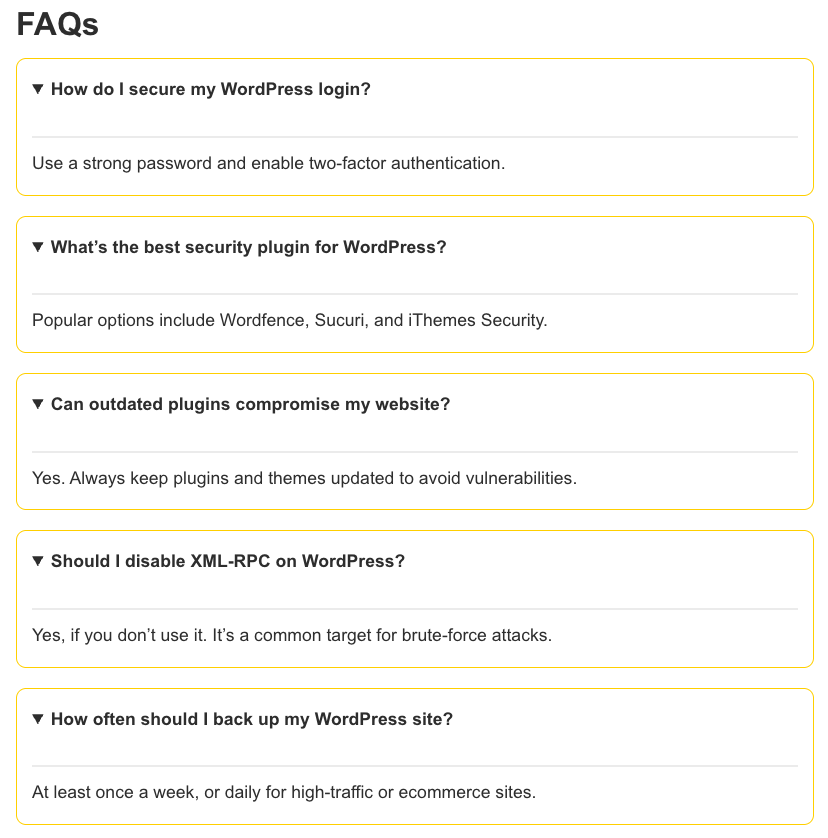Viewport: 828px width, 838px height.
Task: Select the 'FAQs' page heading
Action: pos(55,24)
